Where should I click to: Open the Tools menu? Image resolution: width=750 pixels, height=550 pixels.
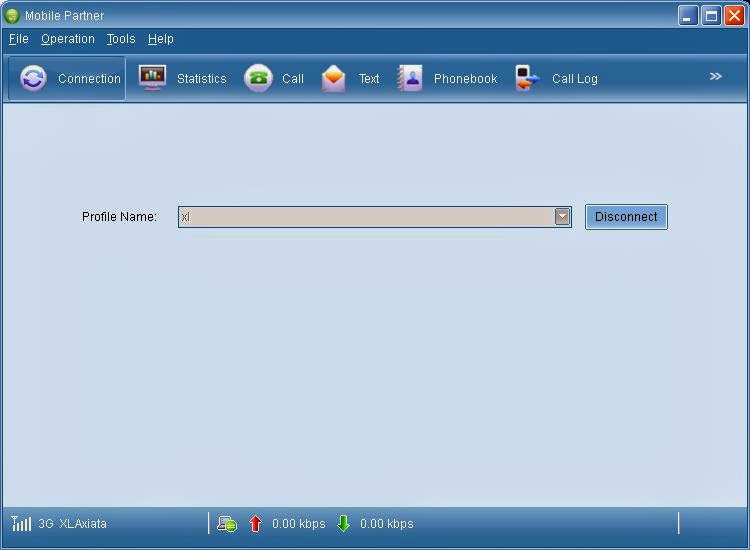pos(121,39)
